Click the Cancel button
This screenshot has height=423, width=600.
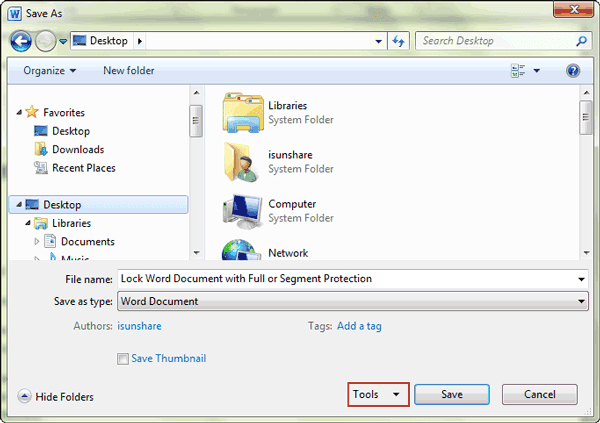pyautogui.click(x=540, y=395)
